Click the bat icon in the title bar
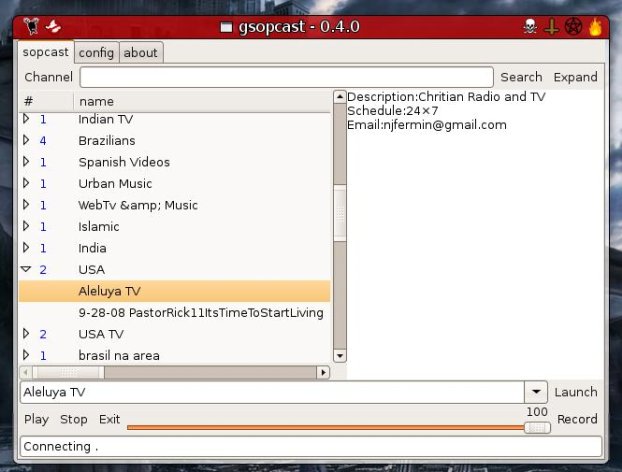The width and height of the screenshot is (622, 472). pos(31,27)
